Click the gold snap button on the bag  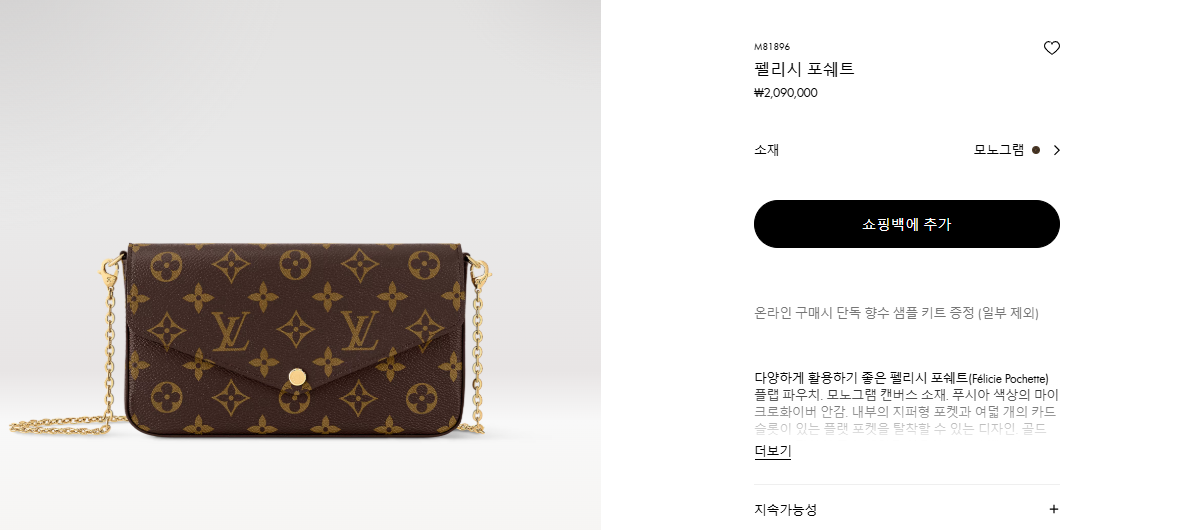pyautogui.click(x=298, y=376)
